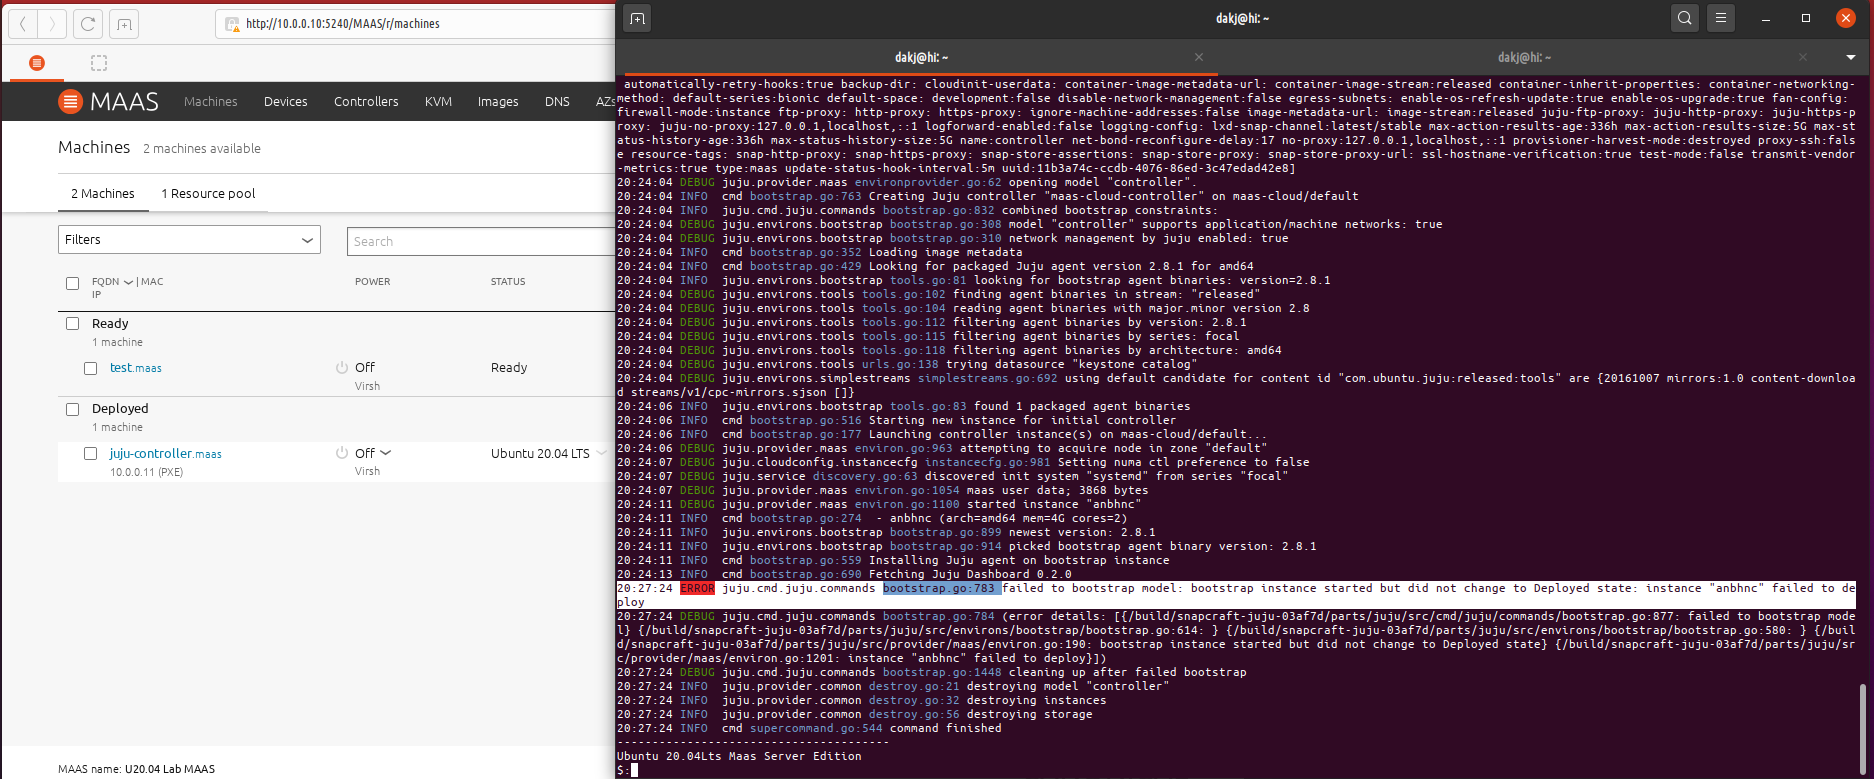This screenshot has width=1874, height=779.
Task: Select the juju-controller.maas checkbox
Action: (x=91, y=453)
